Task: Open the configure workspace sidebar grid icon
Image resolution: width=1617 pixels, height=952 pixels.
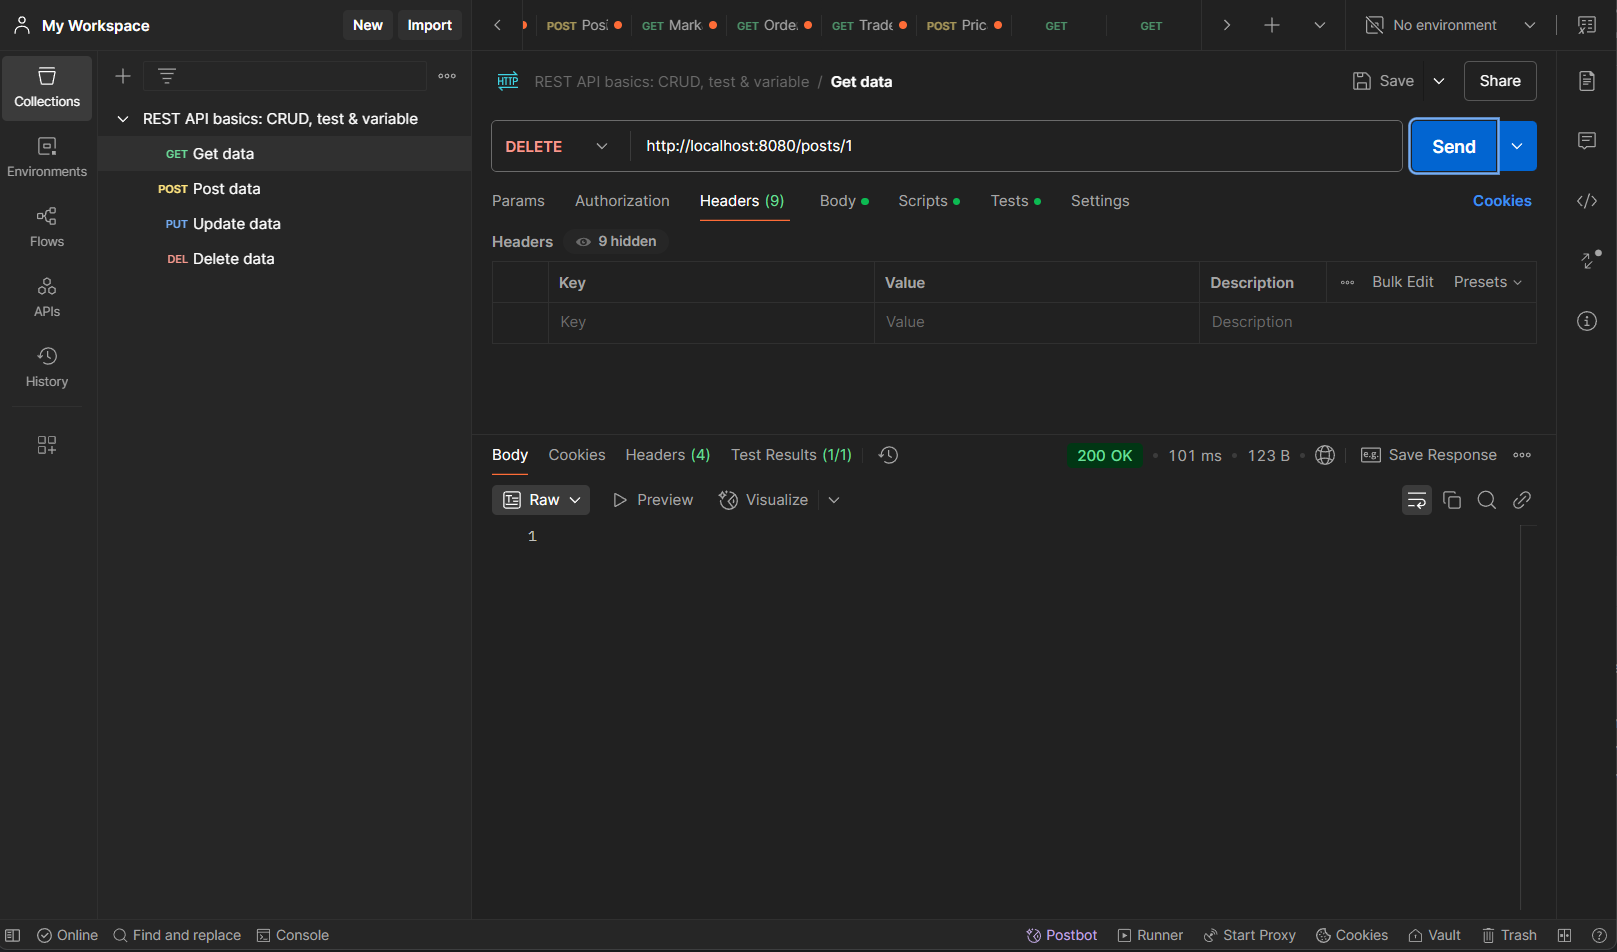Action: pos(47,445)
